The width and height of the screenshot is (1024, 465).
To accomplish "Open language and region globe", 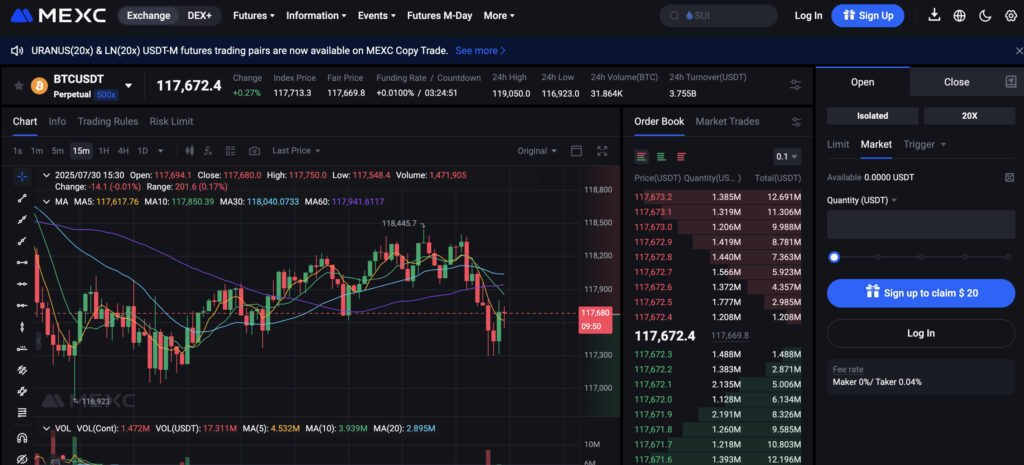I will point(959,16).
